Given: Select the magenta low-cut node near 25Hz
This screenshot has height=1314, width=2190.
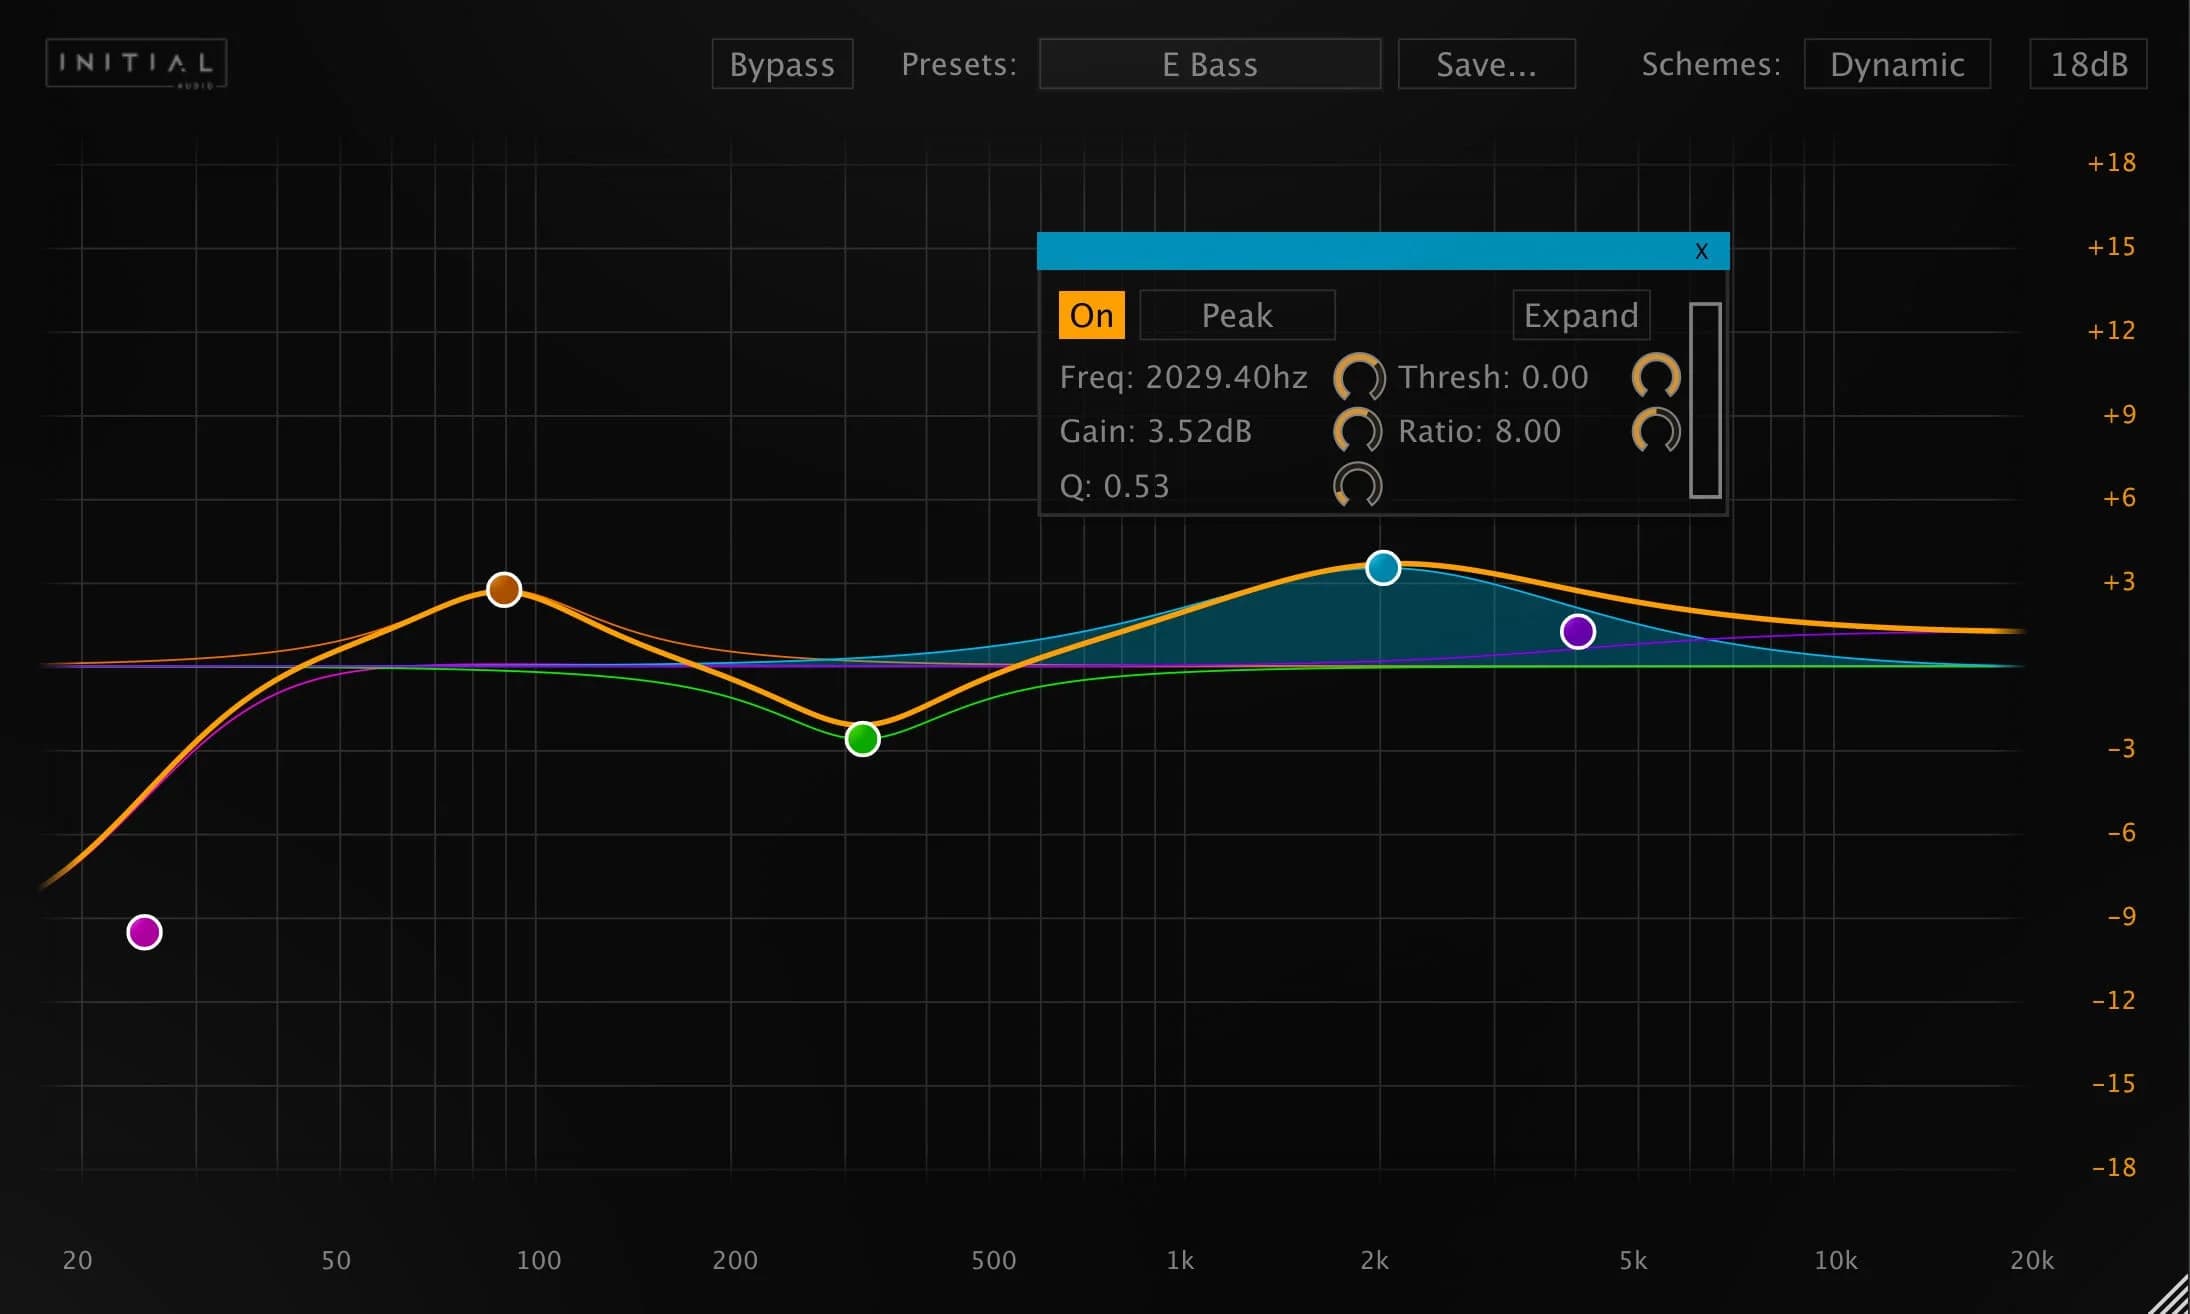Looking at the screenshot, I should point(143,931).
